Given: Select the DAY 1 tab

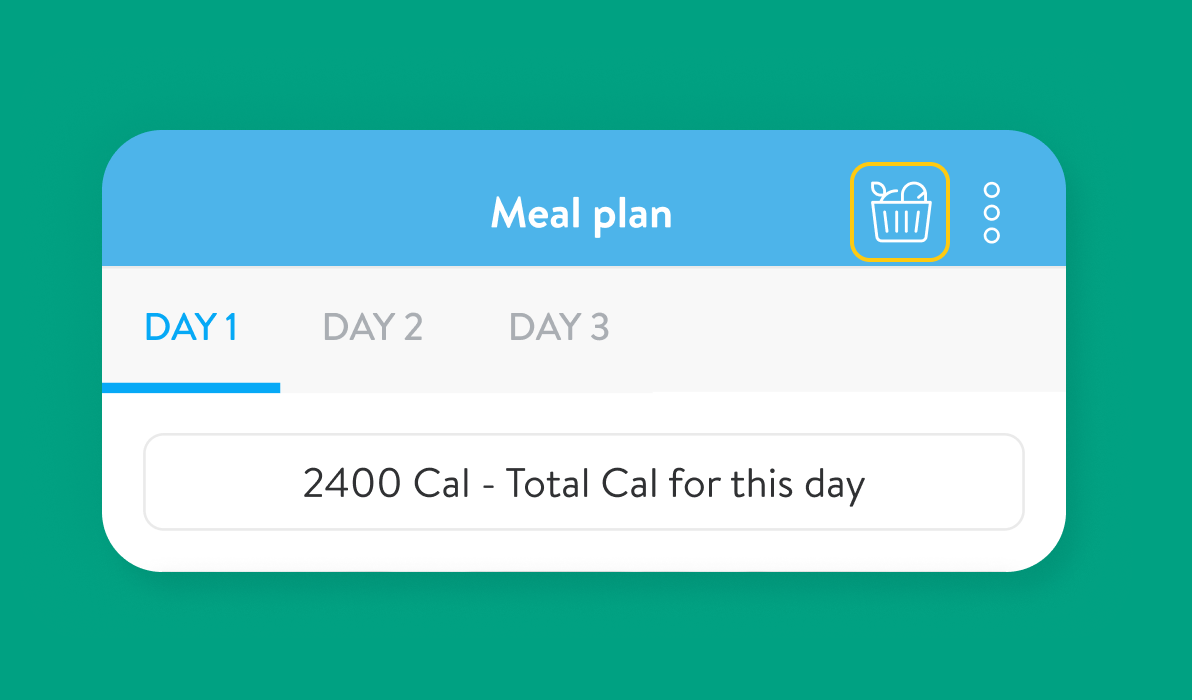Looking at the screenshot, I should click(191, 327).
